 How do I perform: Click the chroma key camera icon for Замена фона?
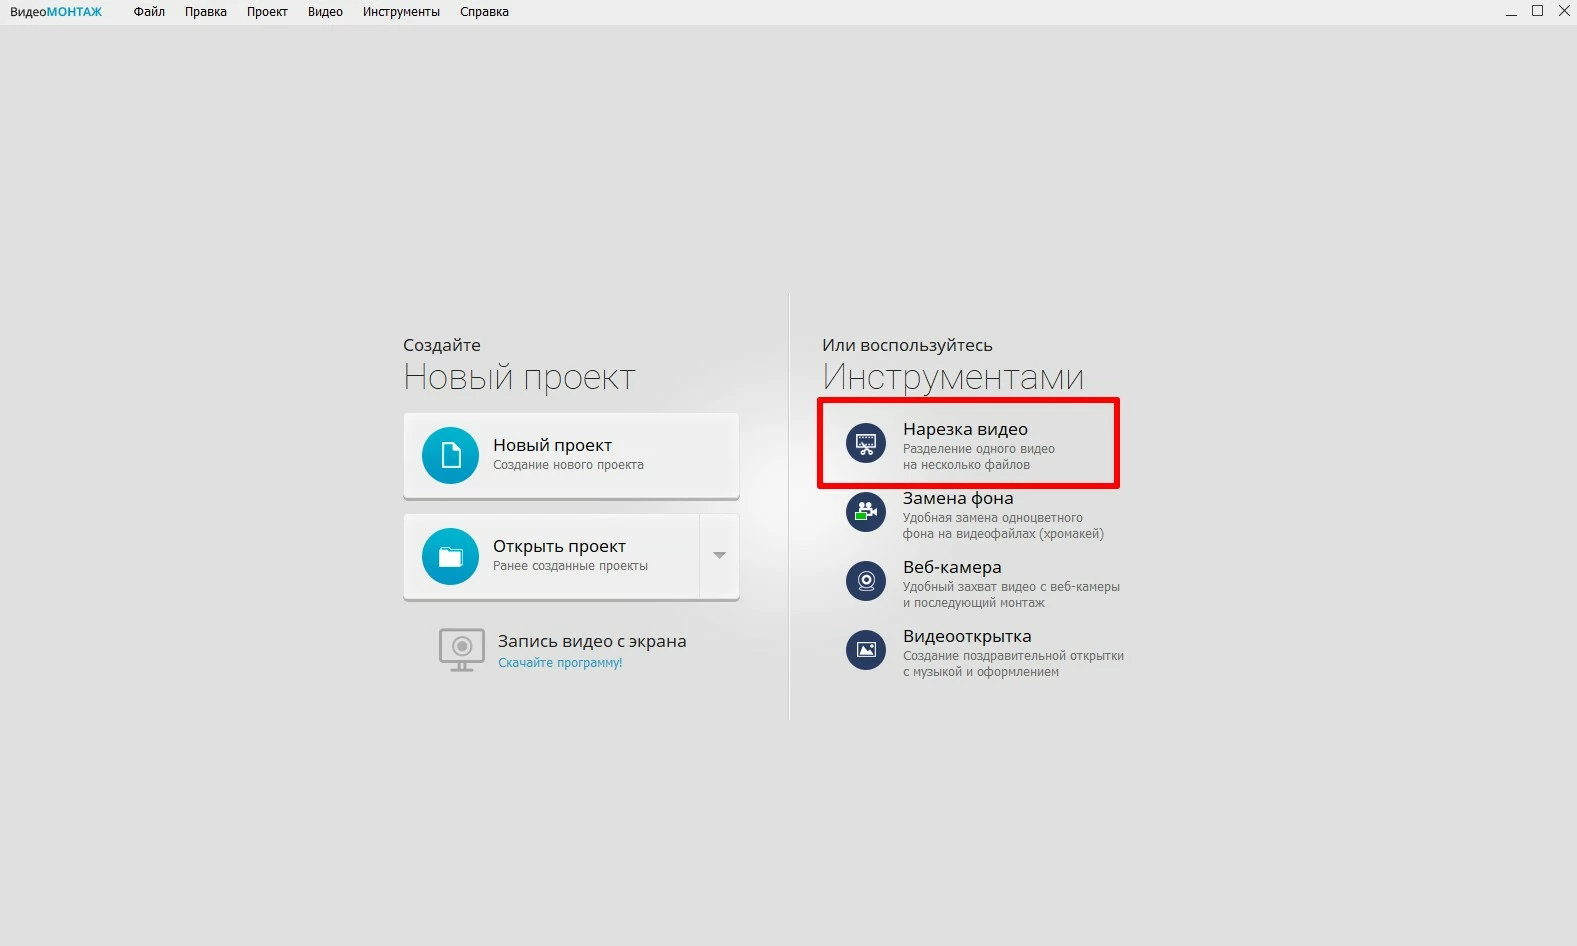[866, 512]
